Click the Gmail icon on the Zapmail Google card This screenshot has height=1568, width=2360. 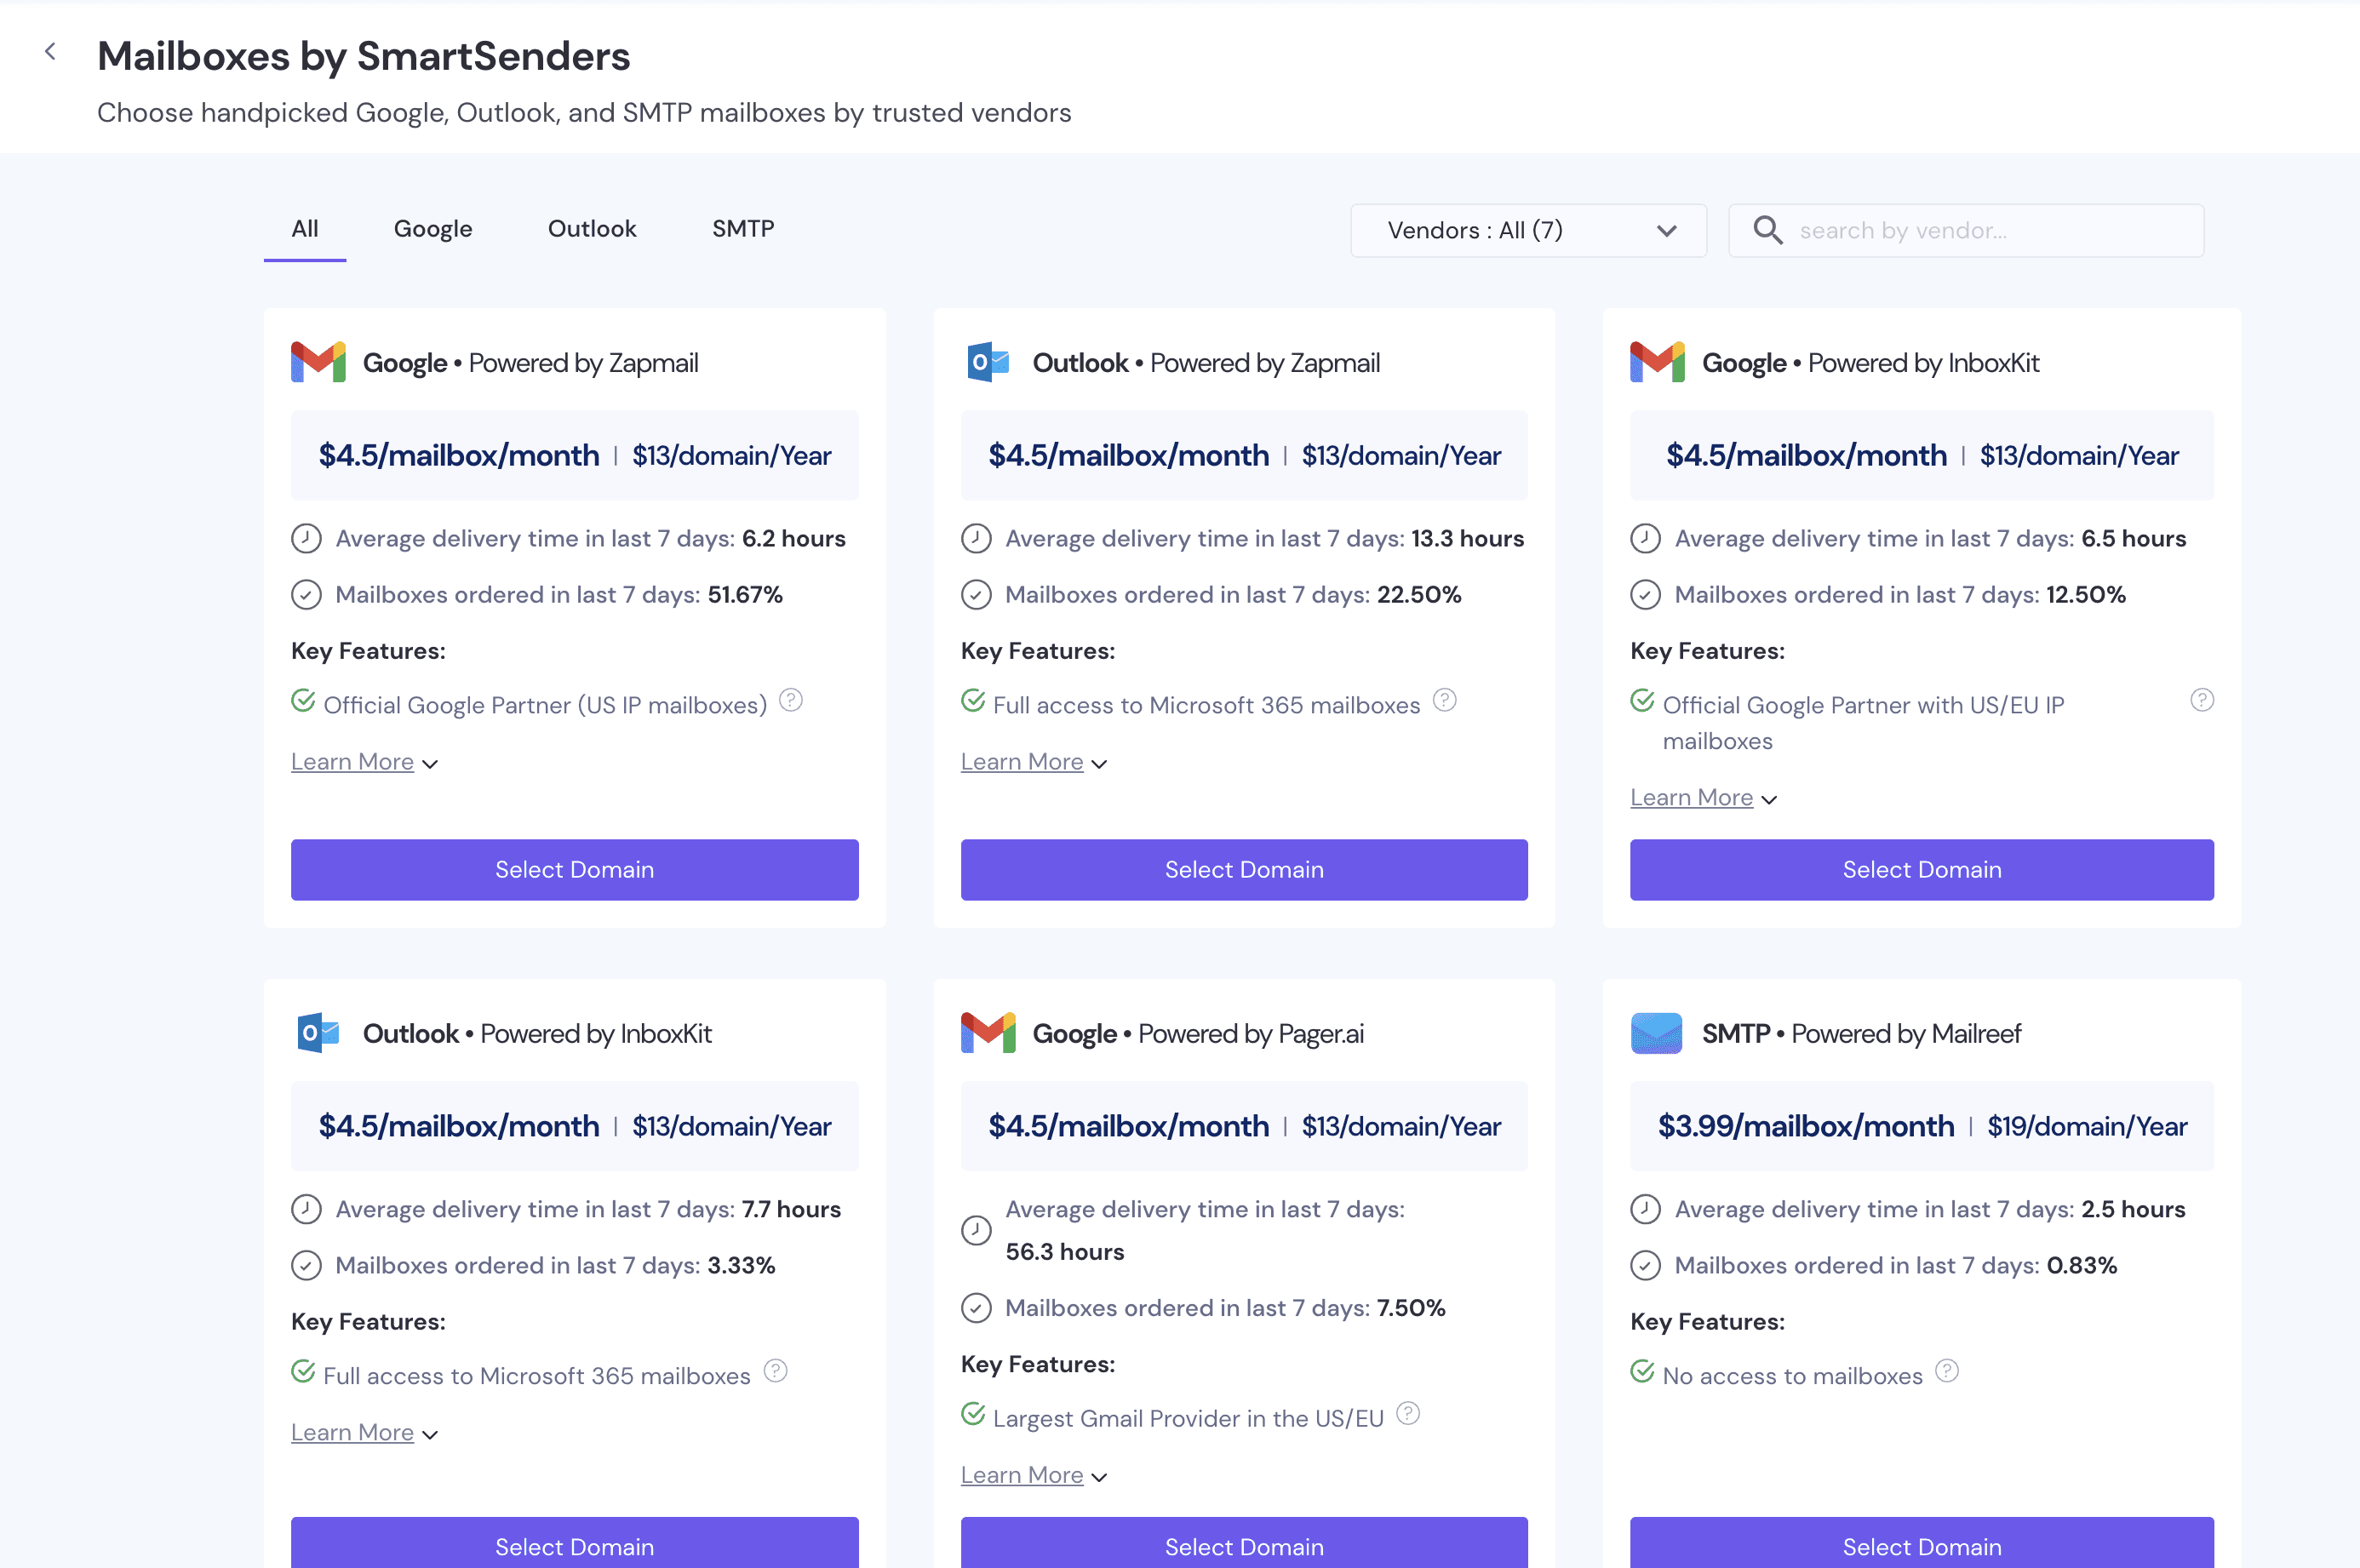[317, 362]
